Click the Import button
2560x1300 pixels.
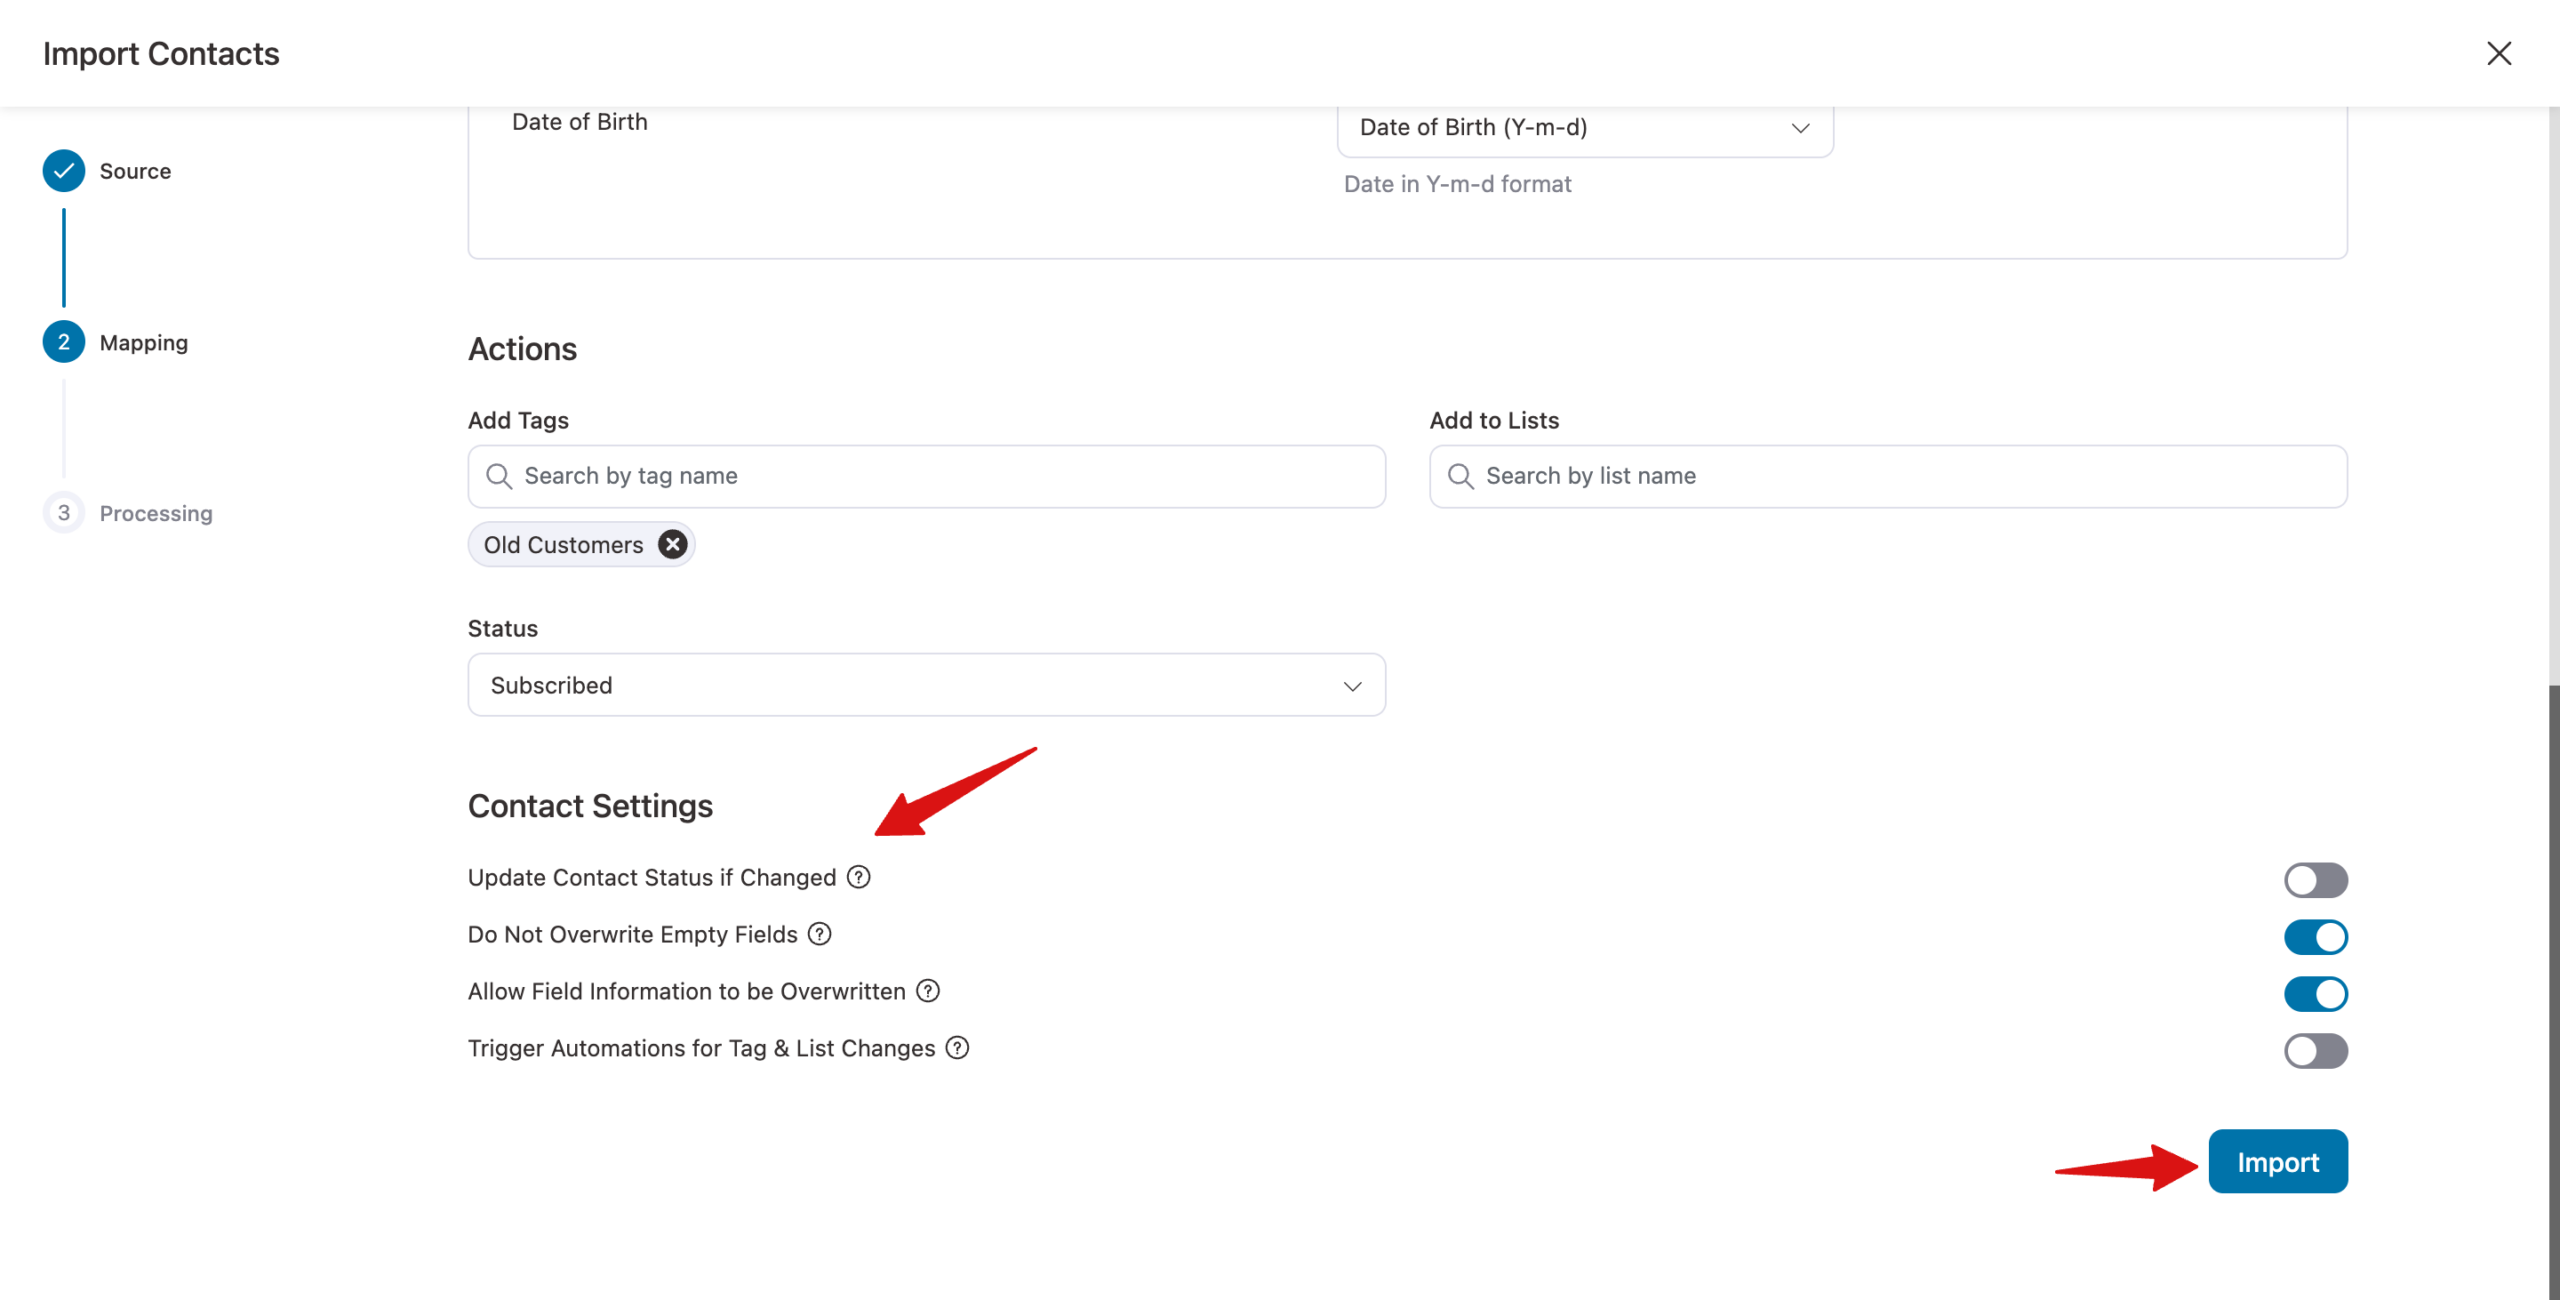pyautogui.click(x=2278, y=1161)
